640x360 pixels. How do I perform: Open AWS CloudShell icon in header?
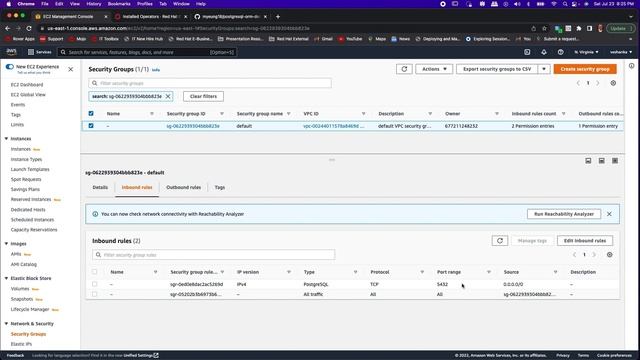coord(527,52)
